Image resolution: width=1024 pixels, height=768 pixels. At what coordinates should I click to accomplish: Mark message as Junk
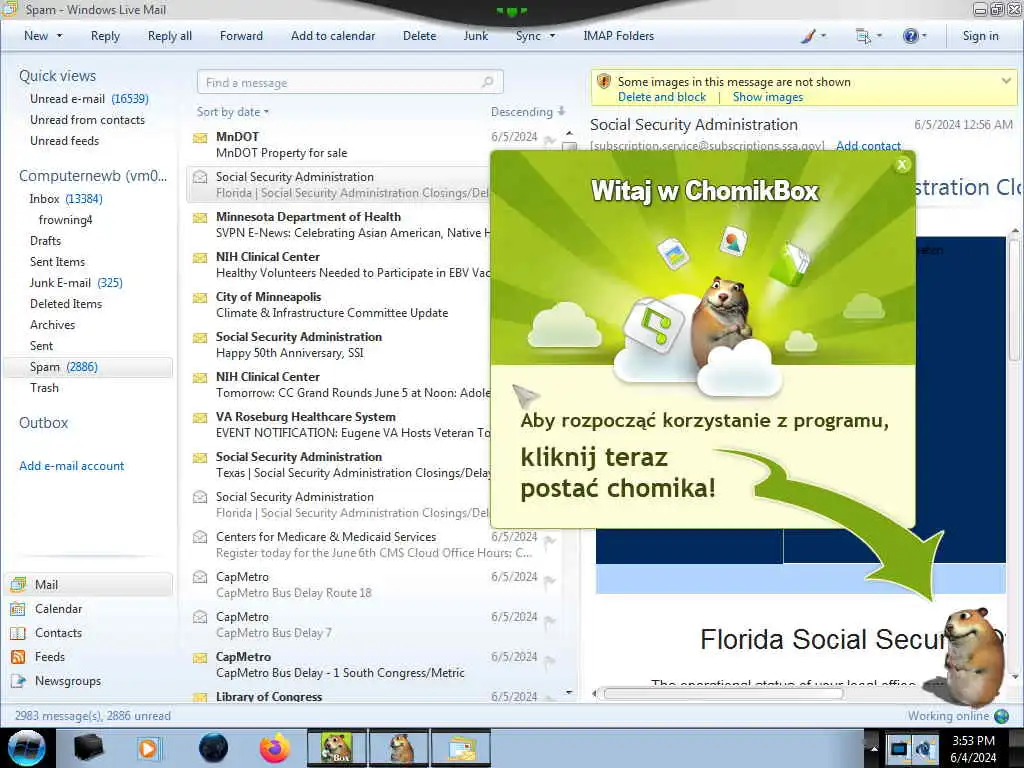pos(475,36)
